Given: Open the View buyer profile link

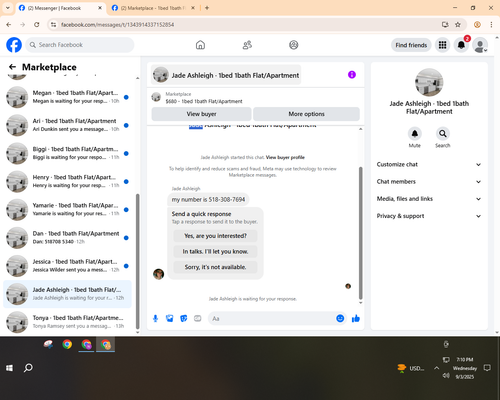Looking at the screenshot, I should coord(285,157).
